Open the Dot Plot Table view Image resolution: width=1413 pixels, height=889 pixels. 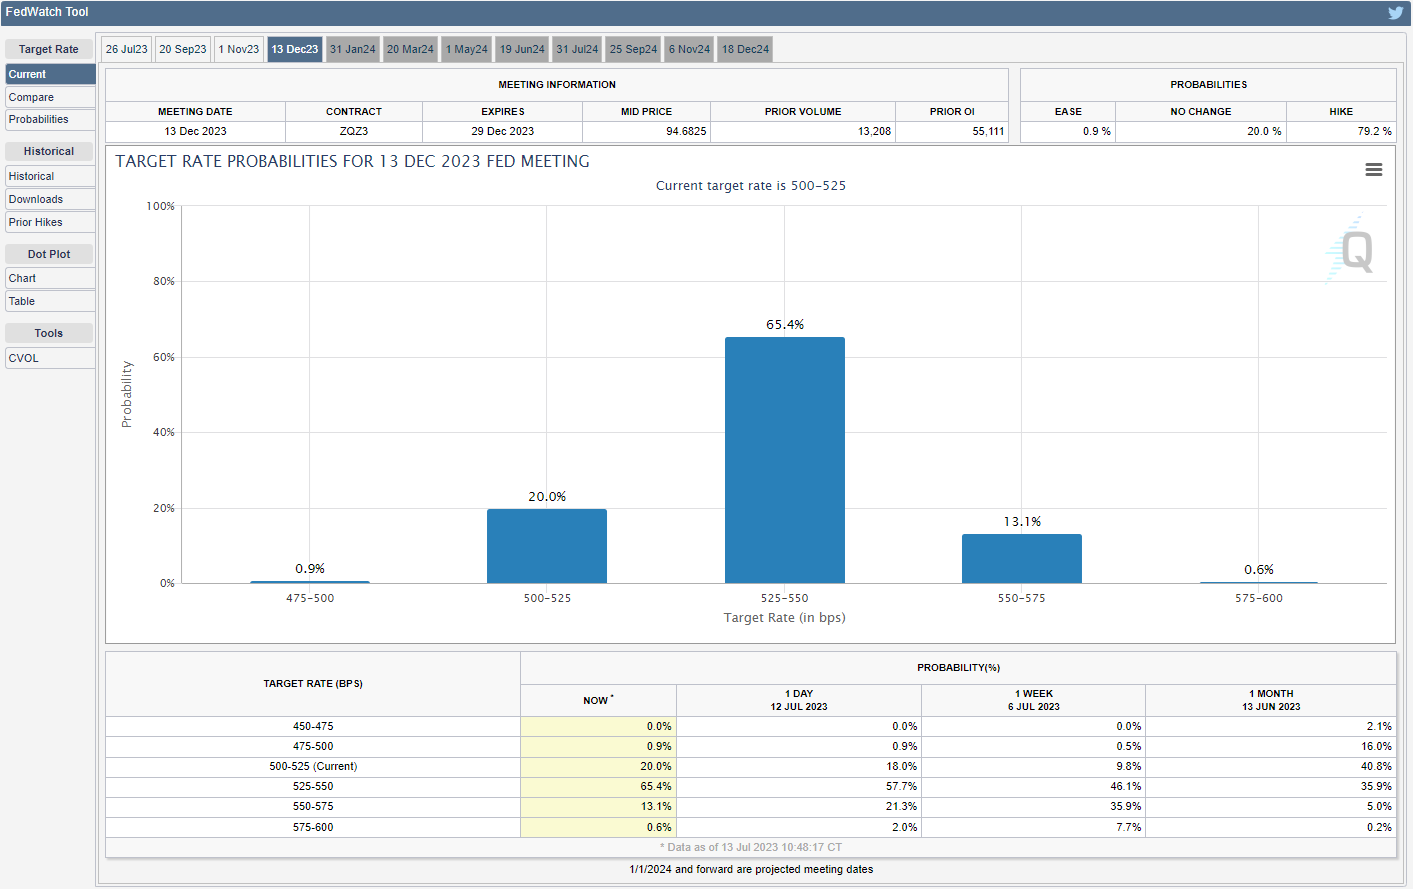(x=50, y=301)
